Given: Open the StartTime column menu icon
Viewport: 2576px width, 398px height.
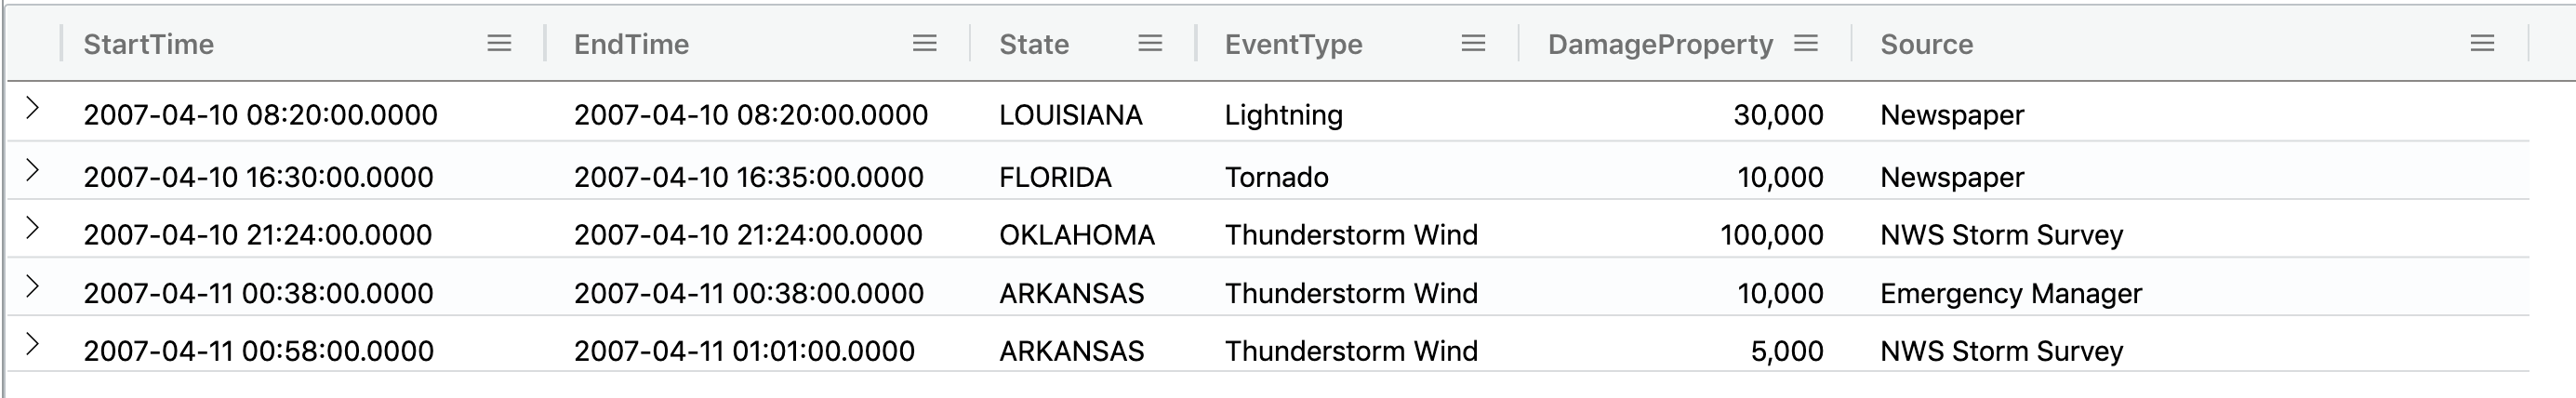Looking at the screenshot, I should click(499, 43).
